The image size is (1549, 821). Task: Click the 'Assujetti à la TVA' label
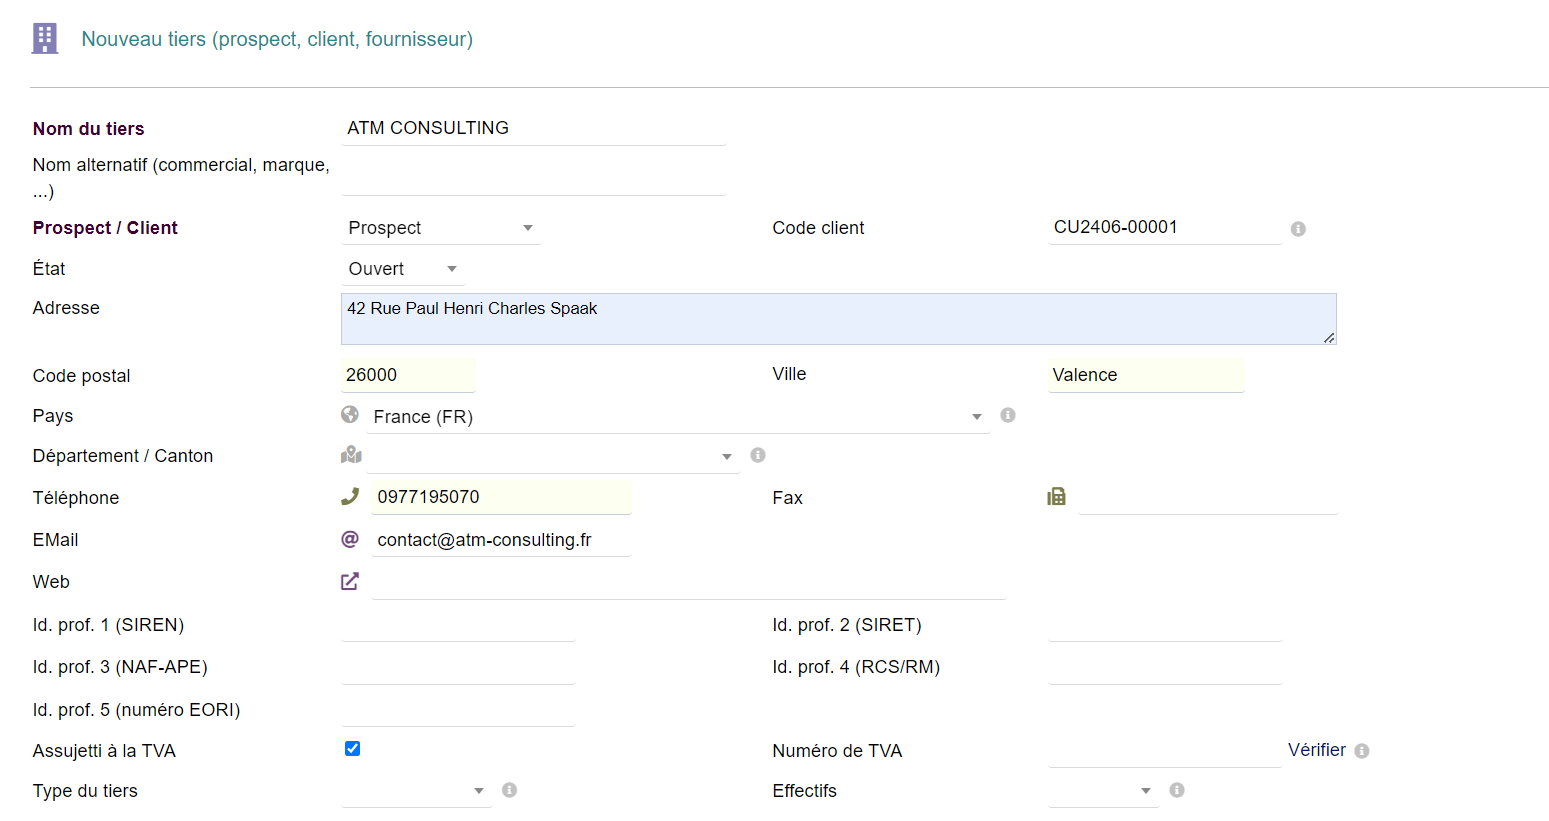(x=104, y=751)
